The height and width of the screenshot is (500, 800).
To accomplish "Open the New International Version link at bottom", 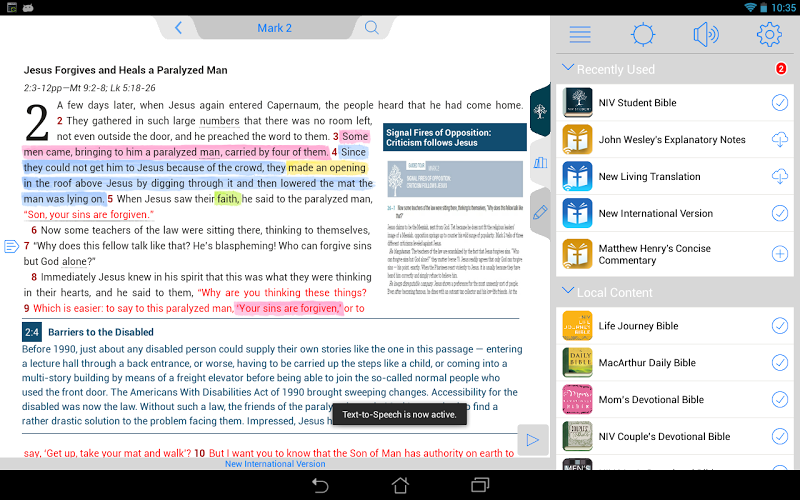I will point(275,464).
